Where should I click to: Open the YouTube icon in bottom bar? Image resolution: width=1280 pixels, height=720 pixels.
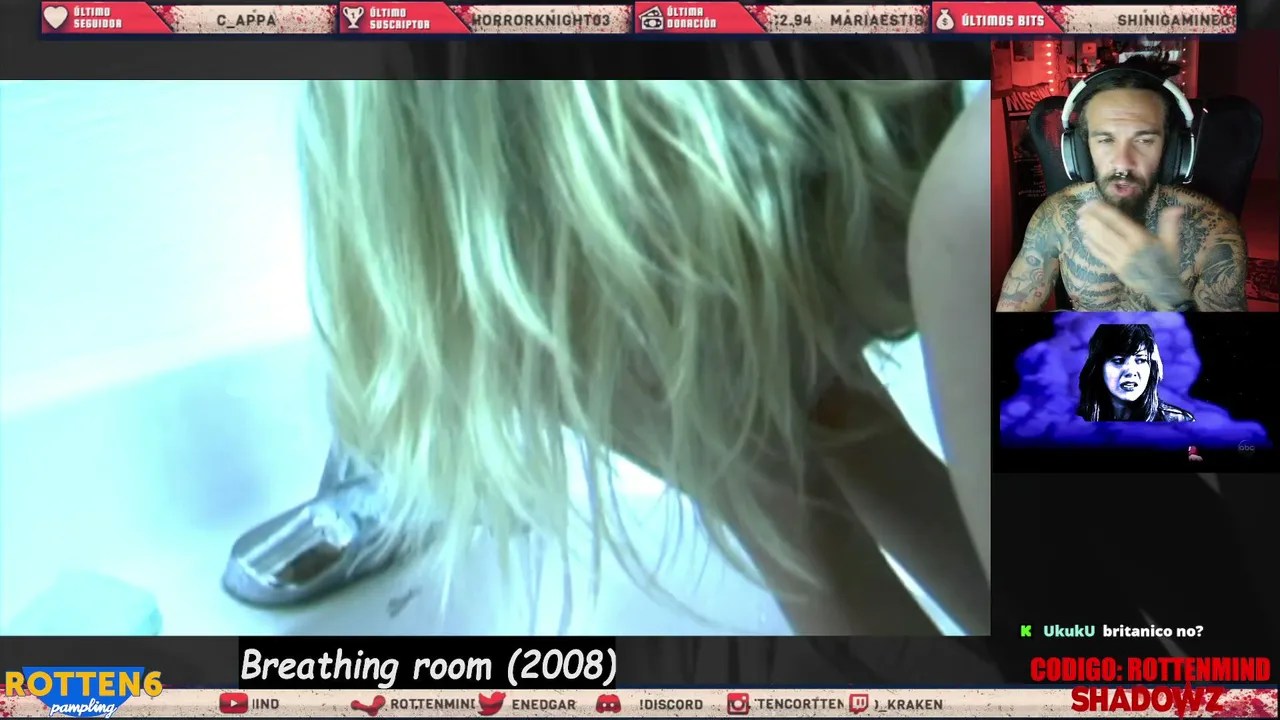tap(233, 704)
